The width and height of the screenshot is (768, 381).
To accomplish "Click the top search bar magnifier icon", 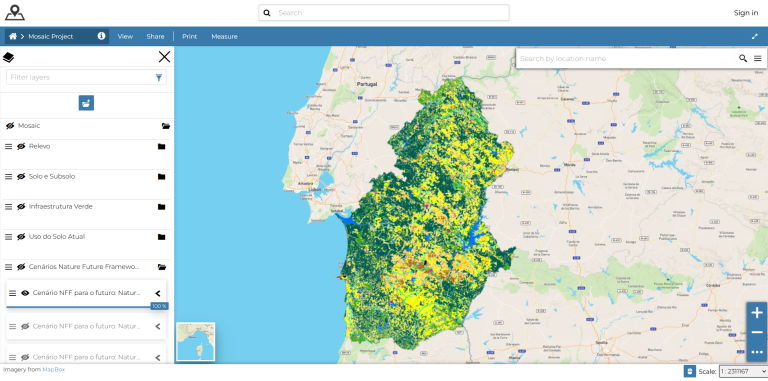I will 267,13.
